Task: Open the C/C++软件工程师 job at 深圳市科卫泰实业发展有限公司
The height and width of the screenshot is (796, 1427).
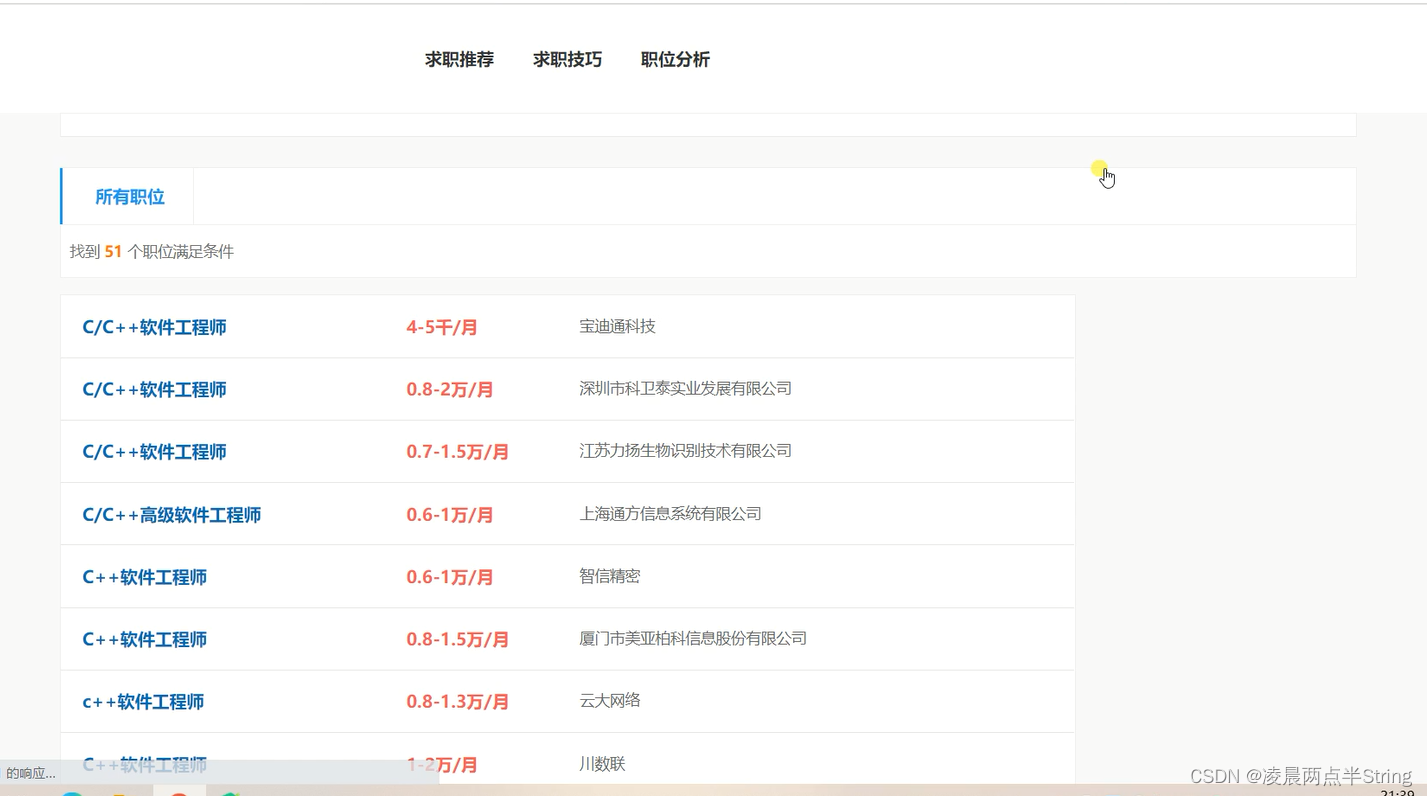Action: pyautogui.click(x=154, y=389)
